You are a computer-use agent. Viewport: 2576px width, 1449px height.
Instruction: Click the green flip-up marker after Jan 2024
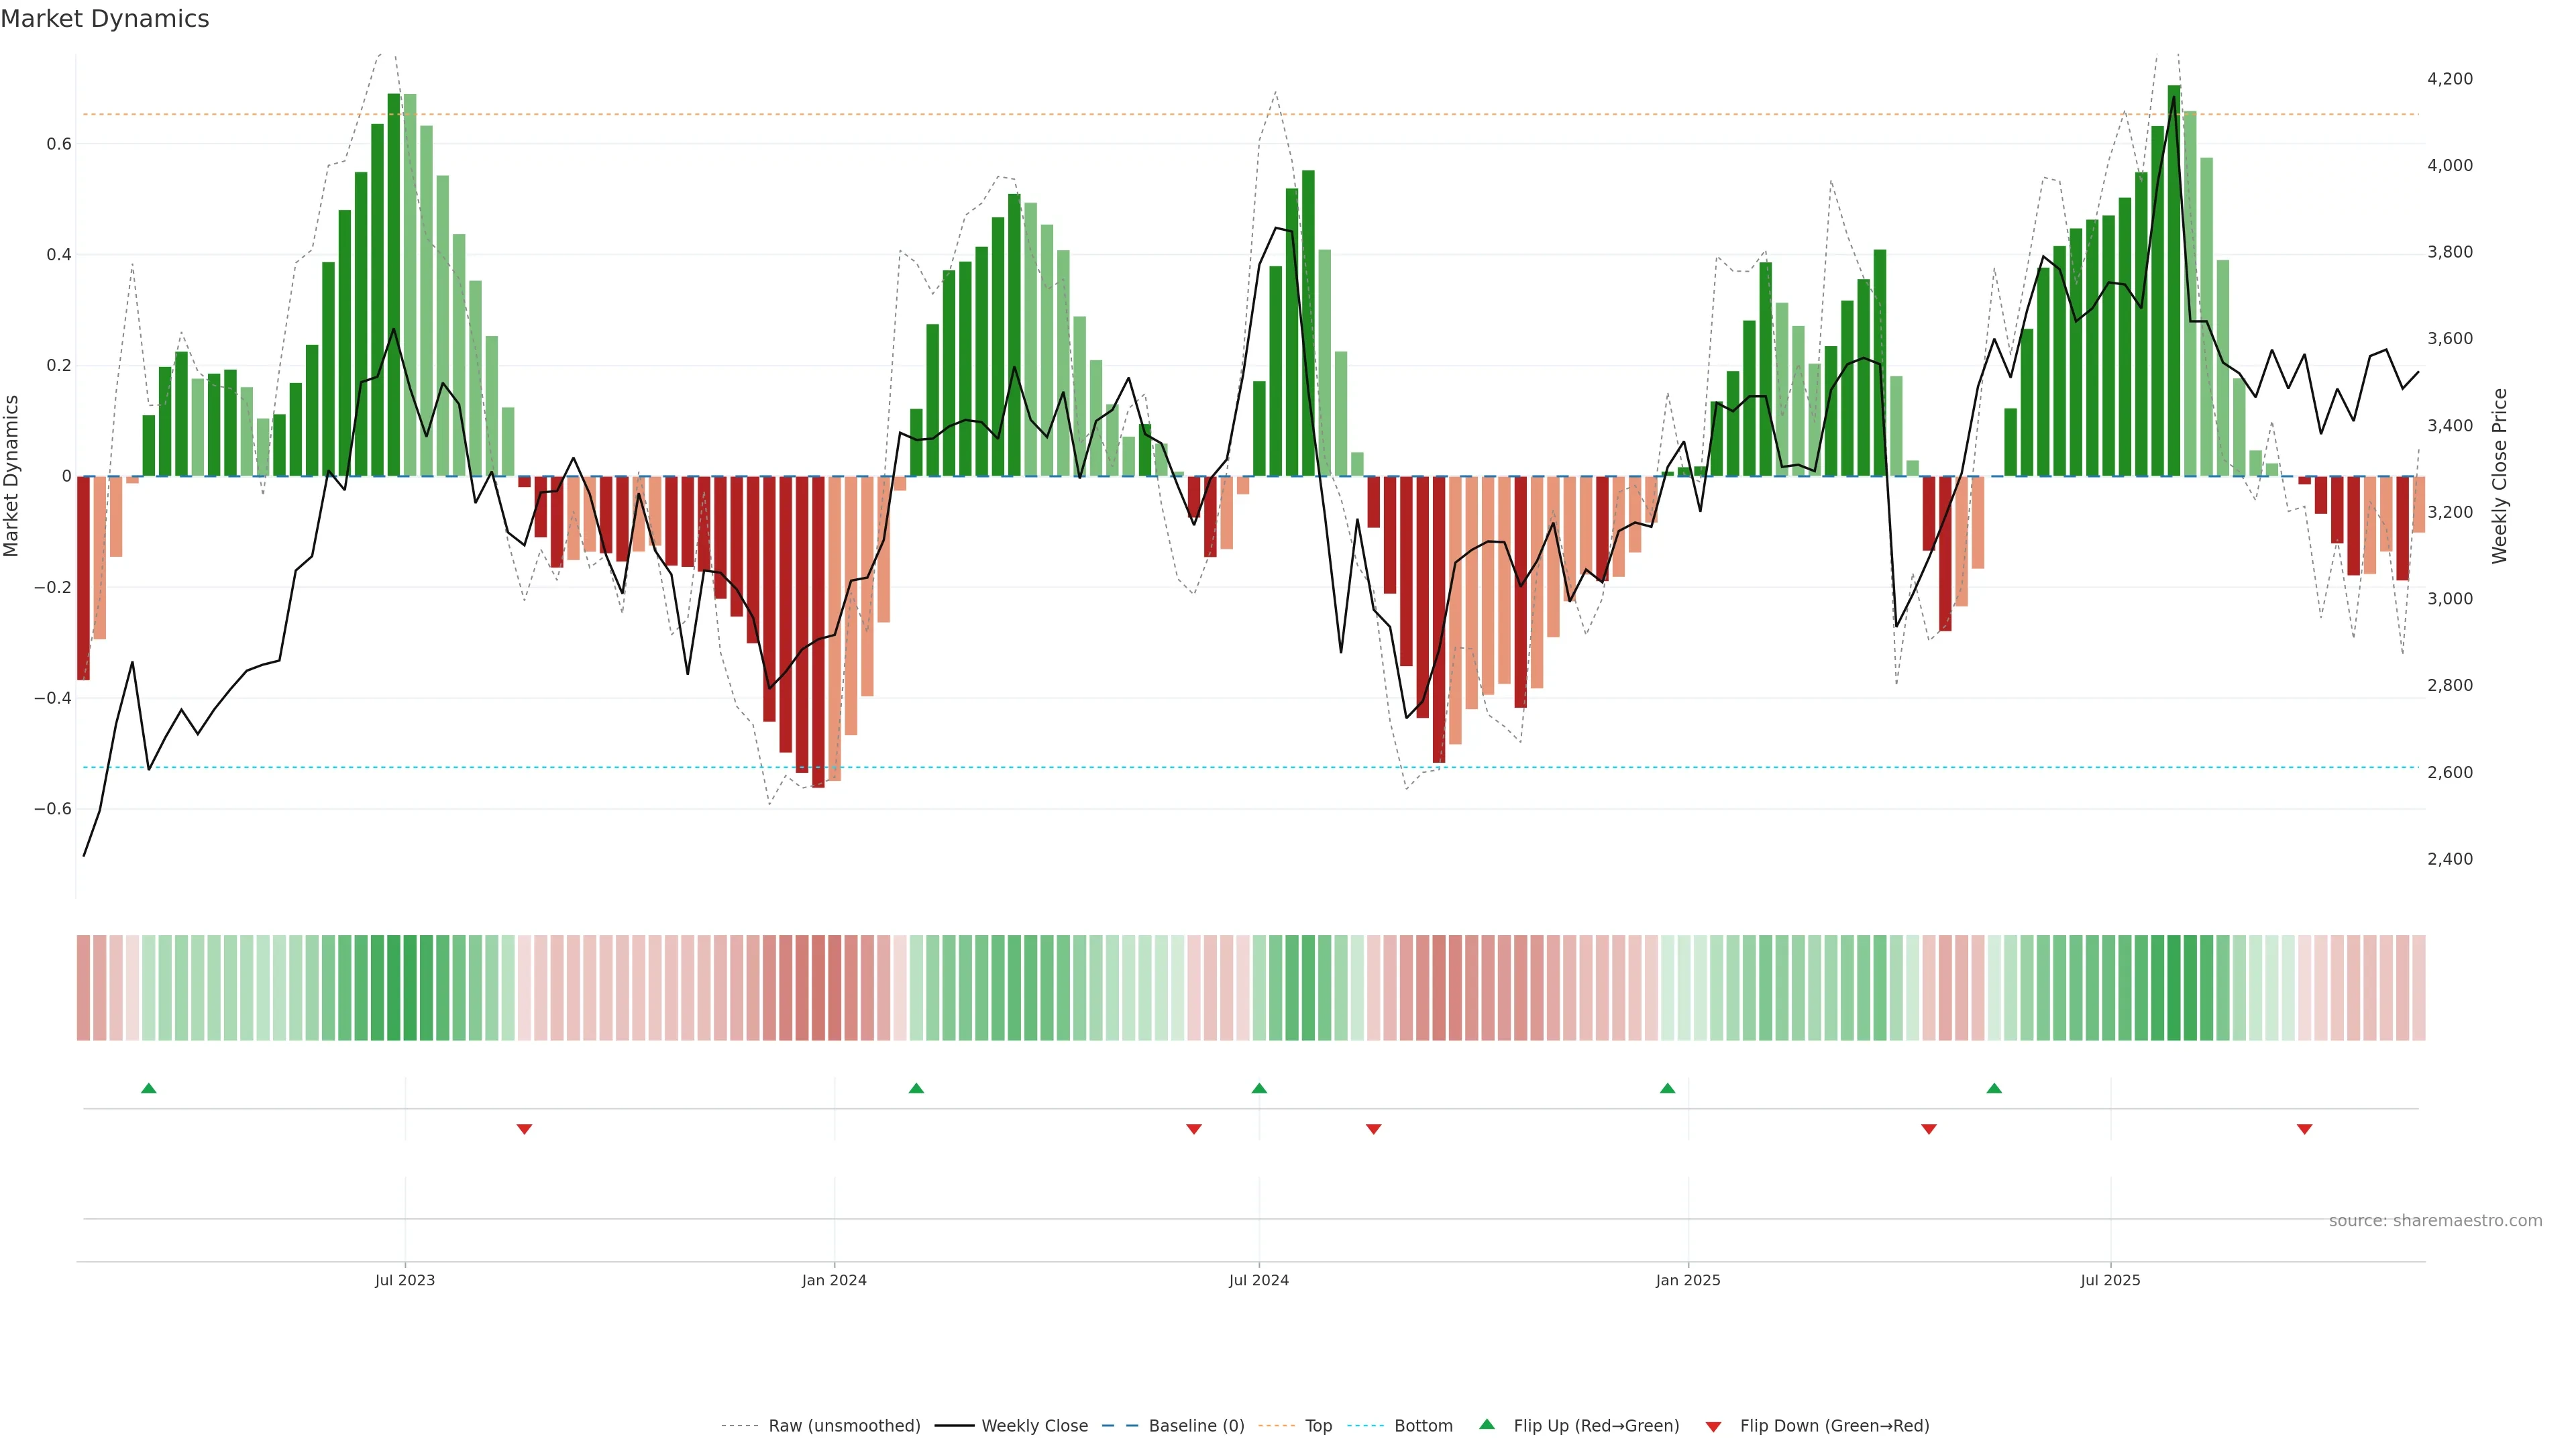coord(916,1088)
